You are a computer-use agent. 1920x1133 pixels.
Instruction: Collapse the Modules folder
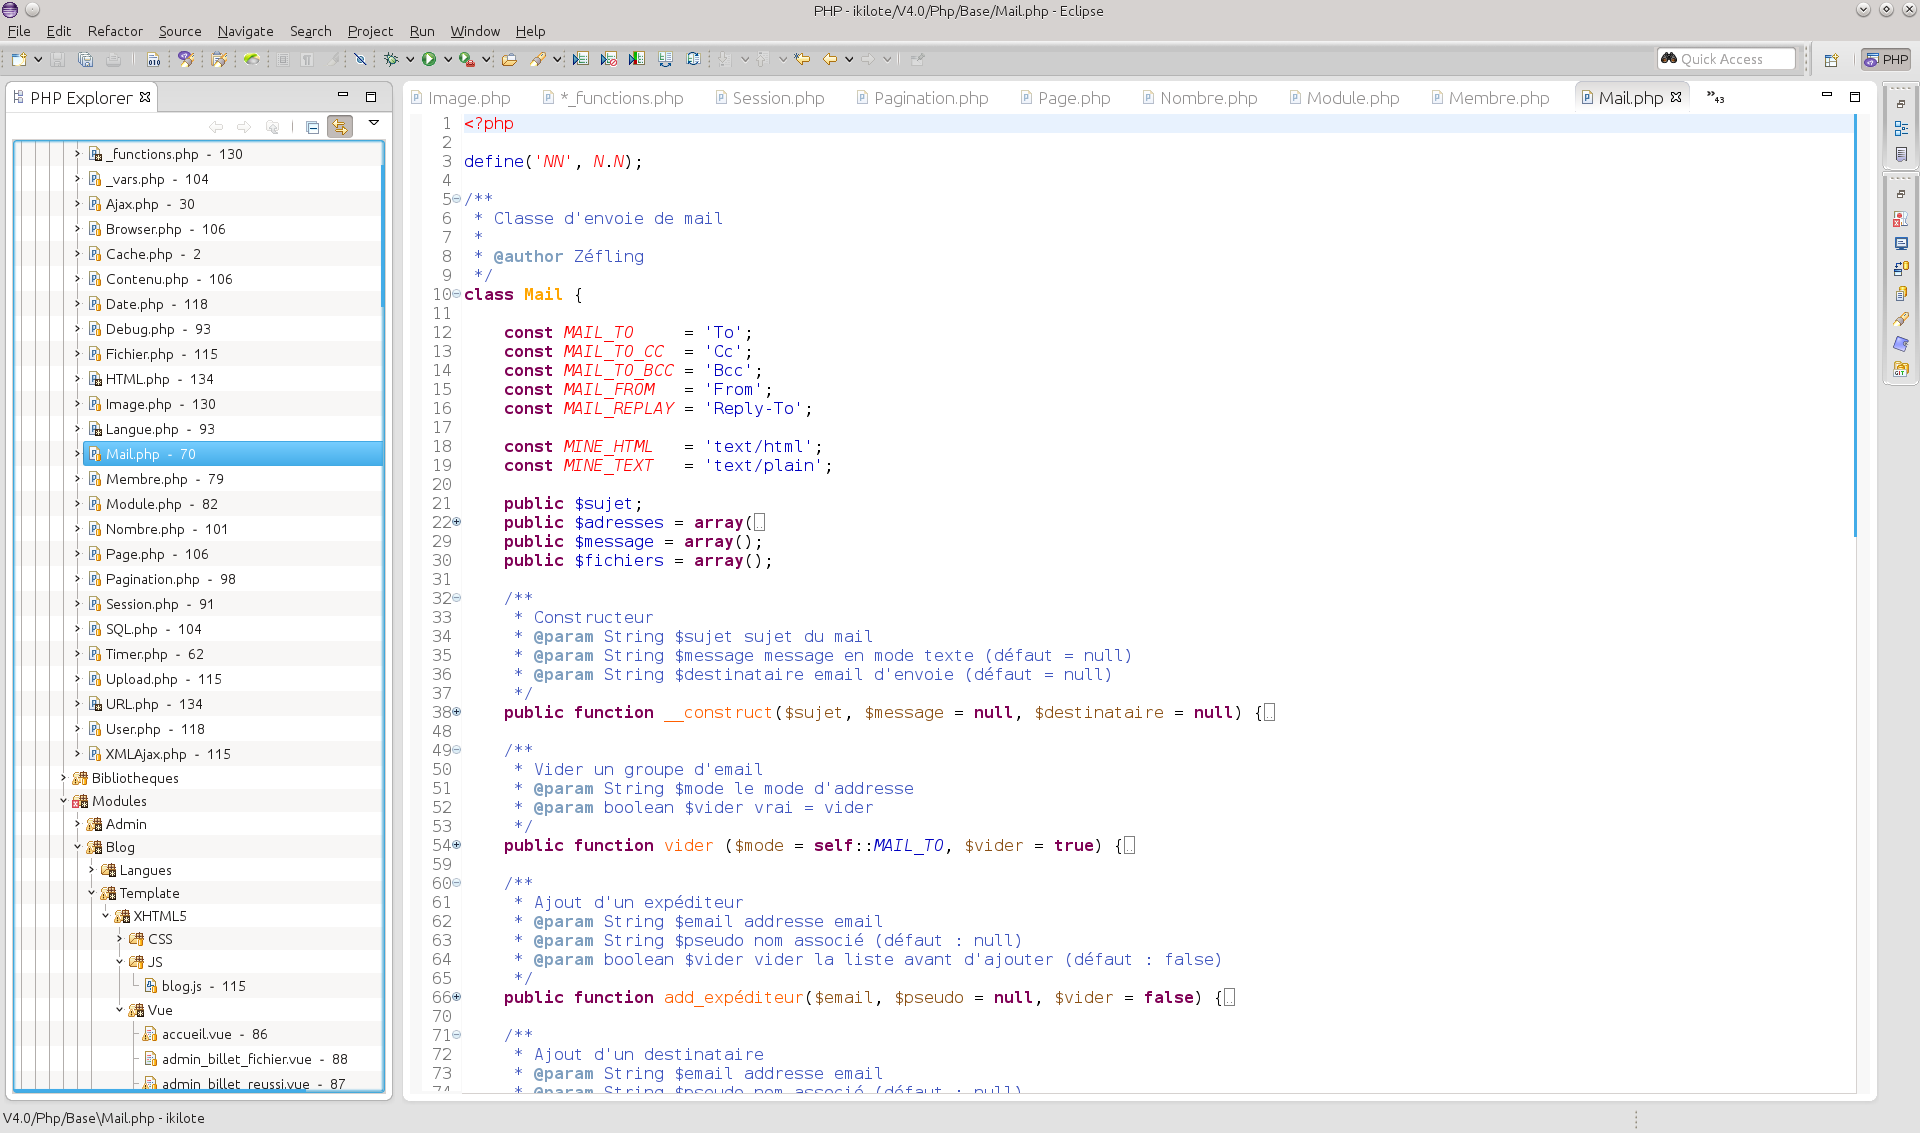click(x=63, y=801)
